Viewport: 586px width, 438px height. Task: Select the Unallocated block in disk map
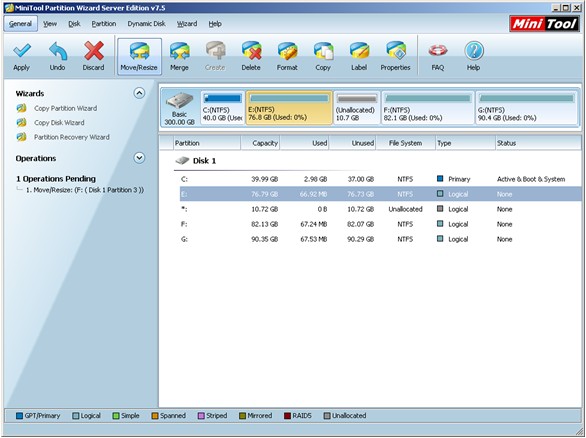(357, 108)
